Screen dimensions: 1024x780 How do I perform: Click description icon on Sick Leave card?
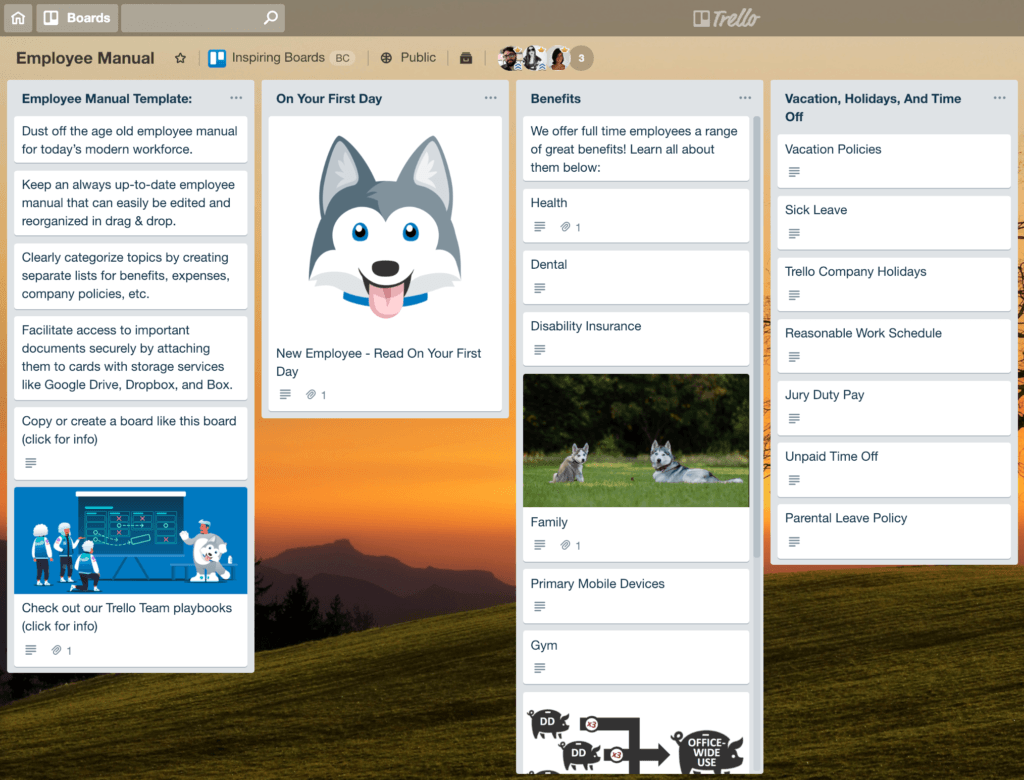click(x=794, y=233)
